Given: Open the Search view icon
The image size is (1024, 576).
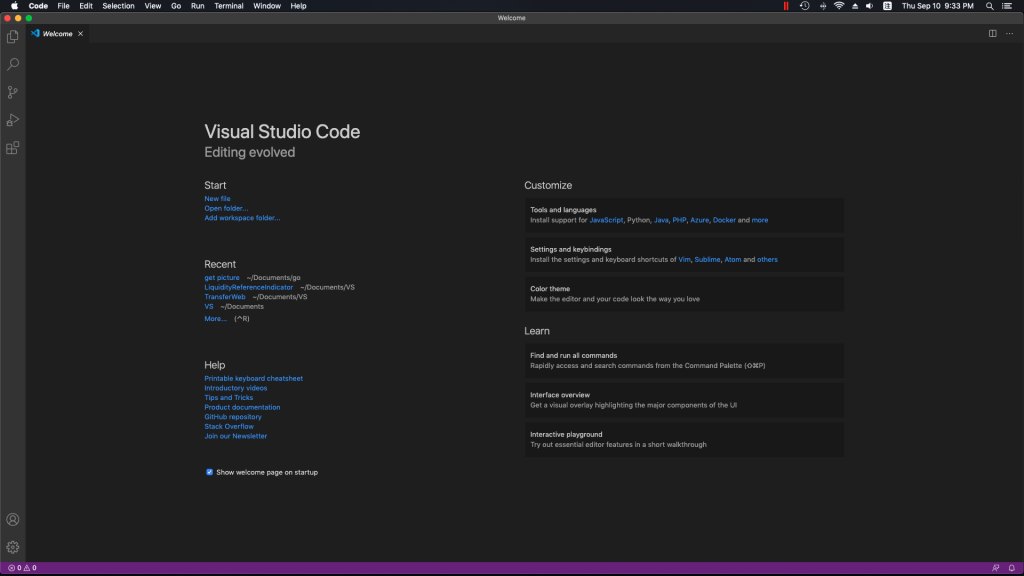Looking at the screenshot, I should click(13, 64).
